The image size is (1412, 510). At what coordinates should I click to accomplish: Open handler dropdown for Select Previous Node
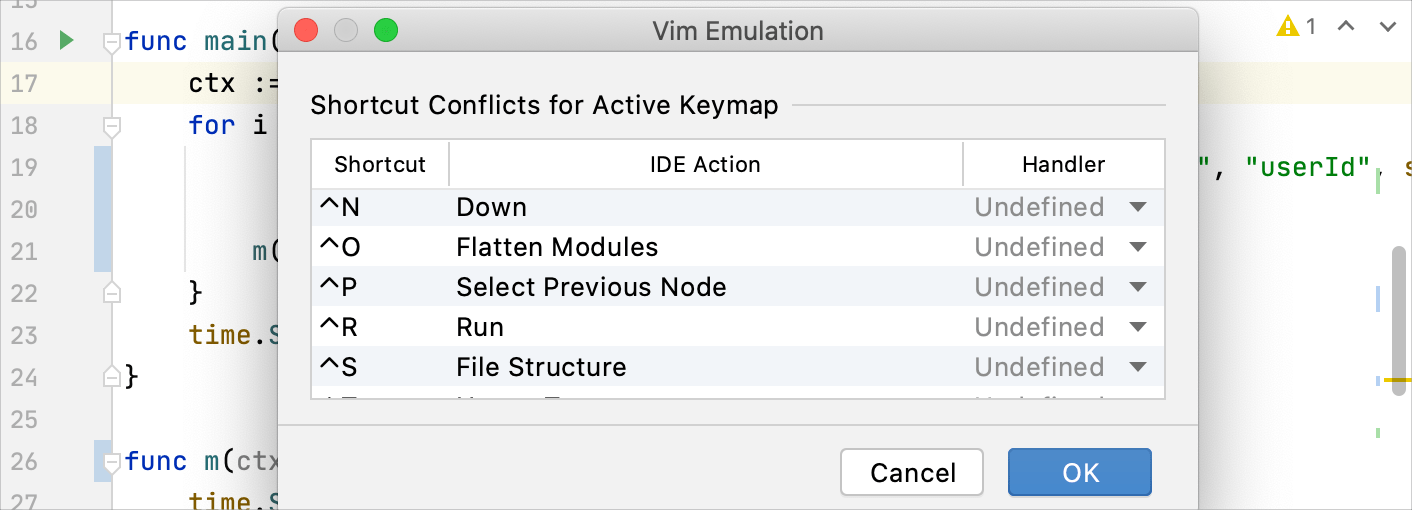tap(1137, 287)
